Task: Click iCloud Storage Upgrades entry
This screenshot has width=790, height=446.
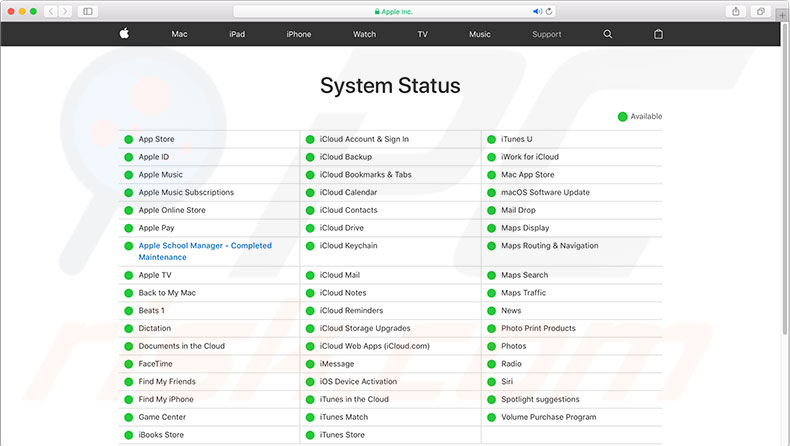Action: (x=365, y=328)
